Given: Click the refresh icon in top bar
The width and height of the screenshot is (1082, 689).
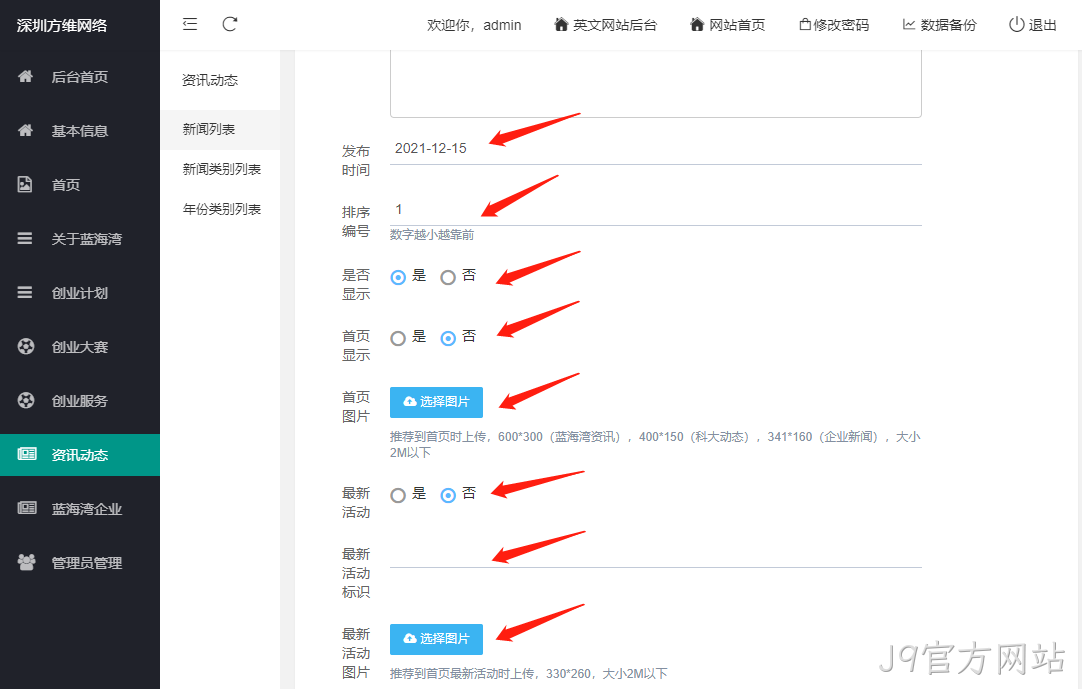Looking at the screenshot, I should [230, 24].
